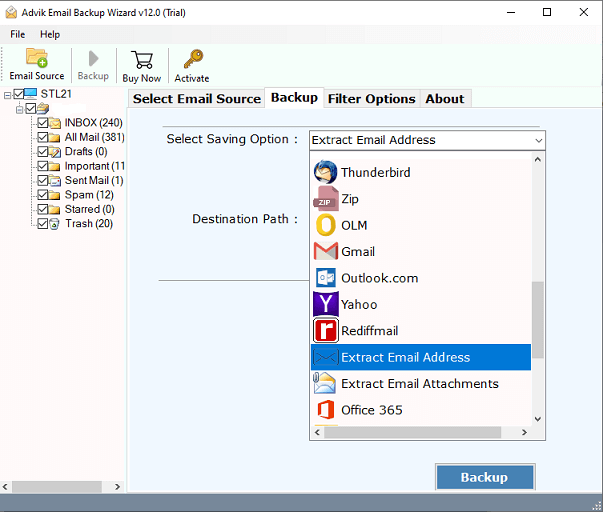Switch to Filter Options tab
This screenshot has height=512, width=603.
(x=371, y=99)
